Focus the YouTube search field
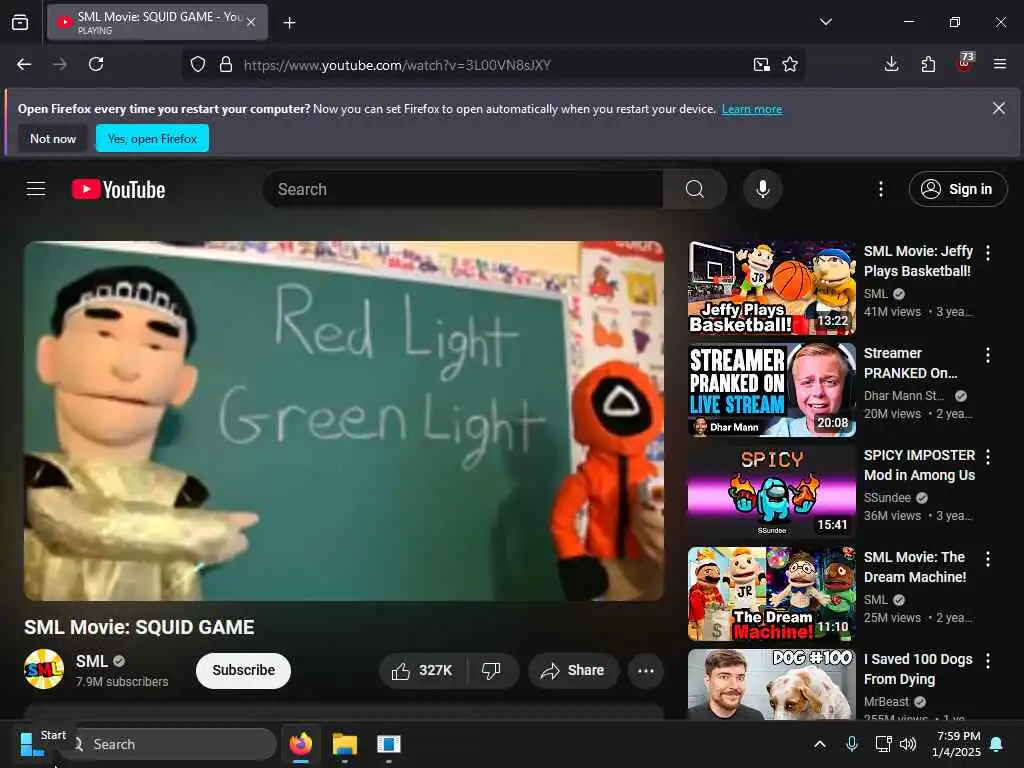 (x=462, y=189)
